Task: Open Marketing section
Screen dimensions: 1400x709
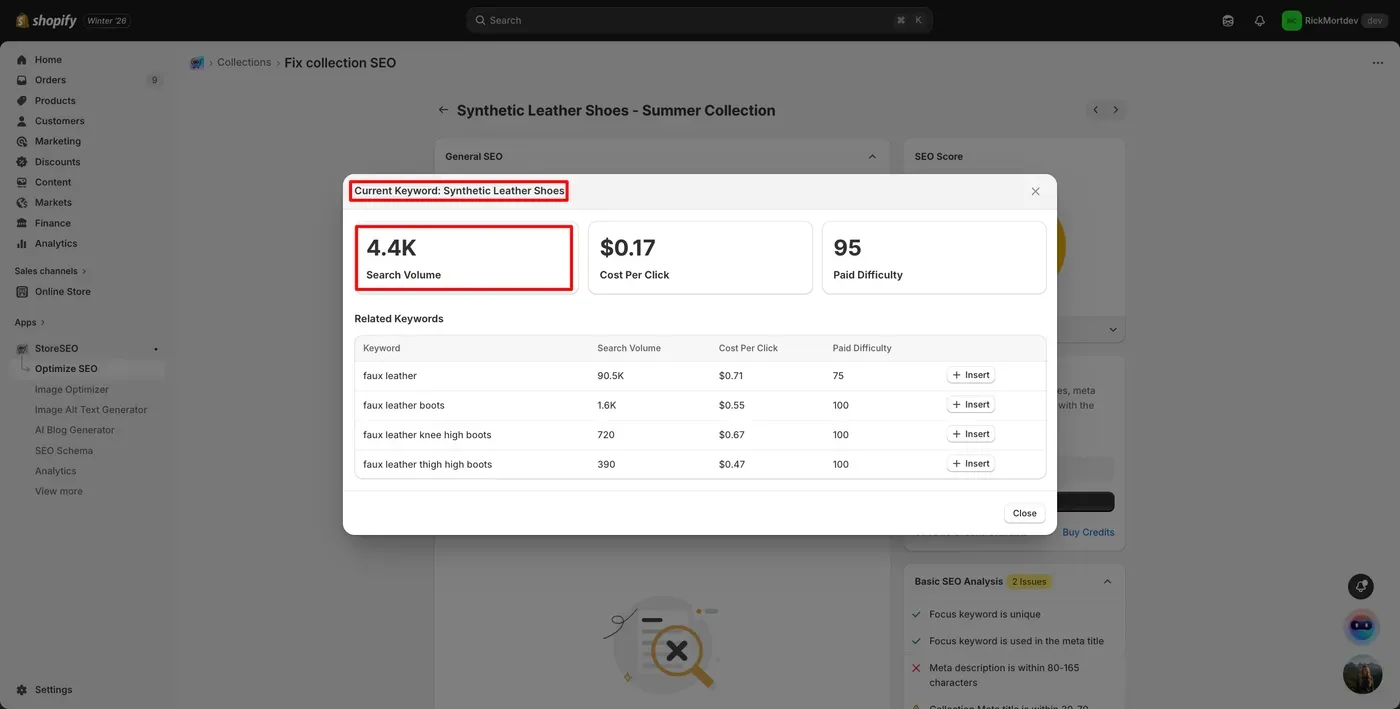Action: pyautogui.click(x=58, y=141)
